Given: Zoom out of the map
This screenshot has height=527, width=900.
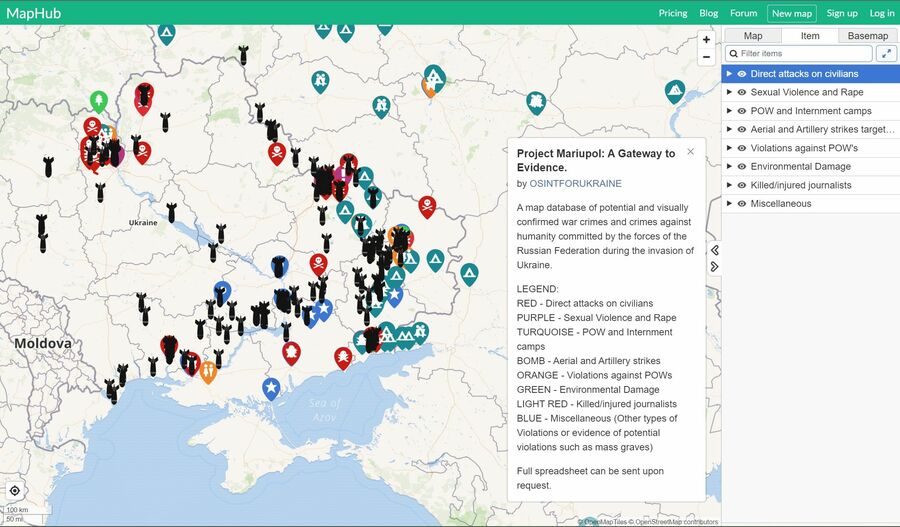Looking at the screenshot, I should 706,57.
